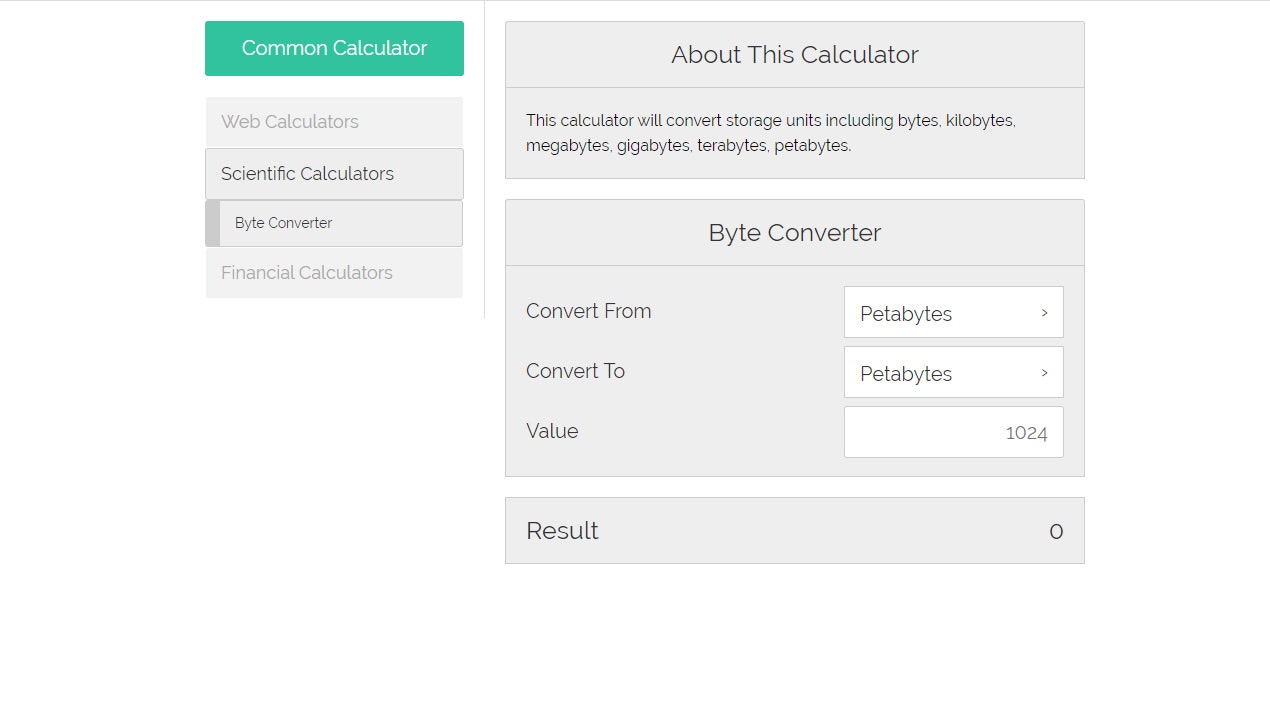This screenshot has width=1270, height=720.
Task: Click the Result row
Action: pos(795,530)
